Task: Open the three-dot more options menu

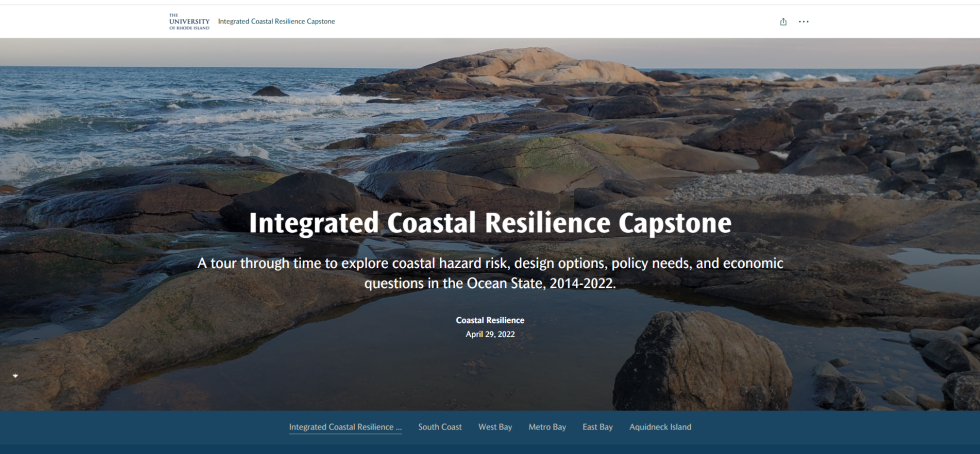Action: 803,21
